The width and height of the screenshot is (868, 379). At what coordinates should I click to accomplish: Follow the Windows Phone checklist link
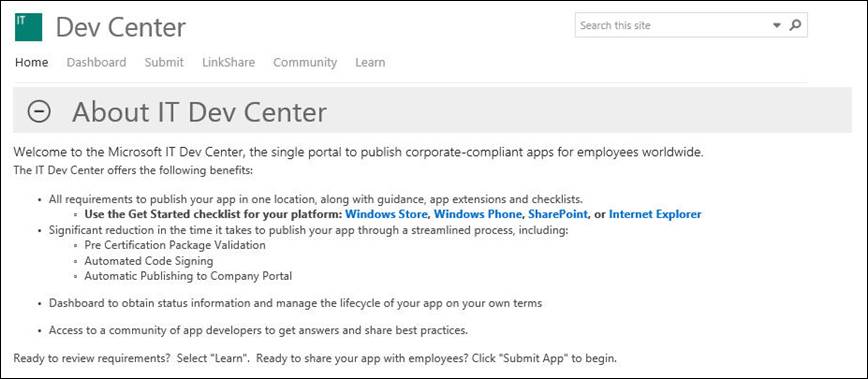point(478,214)
